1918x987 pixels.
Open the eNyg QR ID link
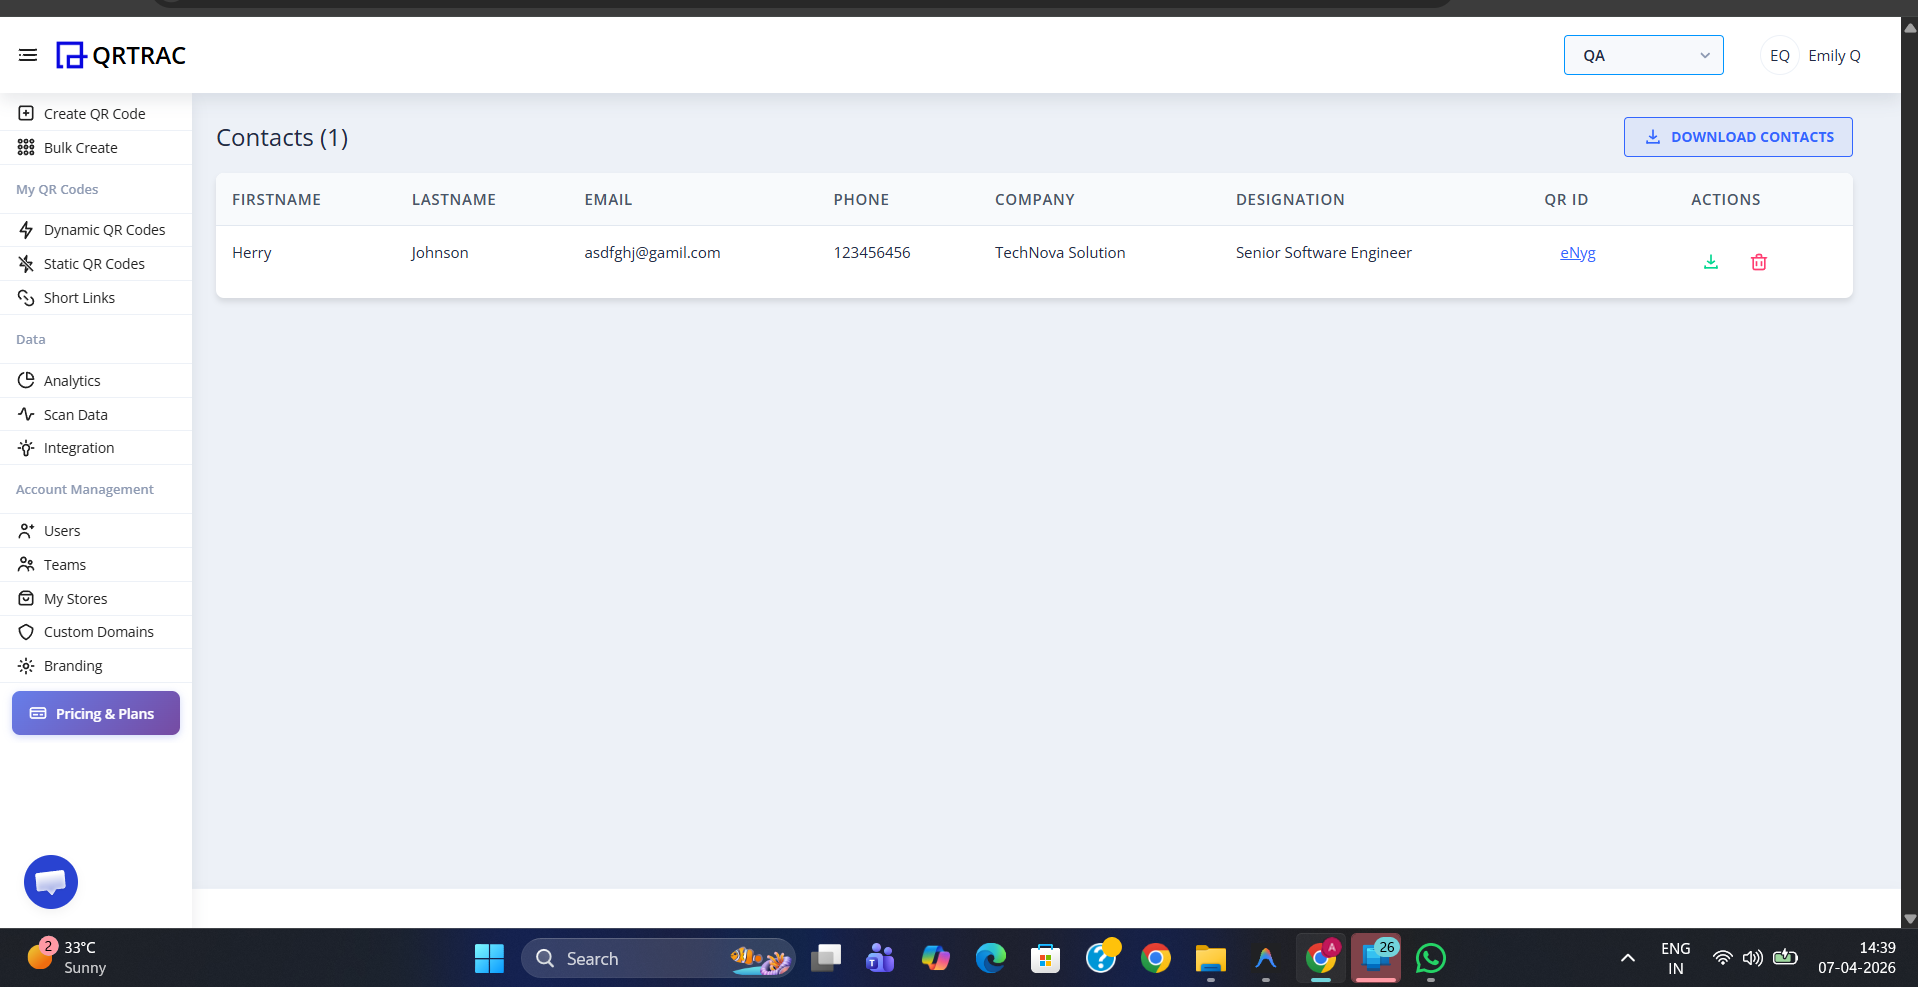(x=1577, y=252)
